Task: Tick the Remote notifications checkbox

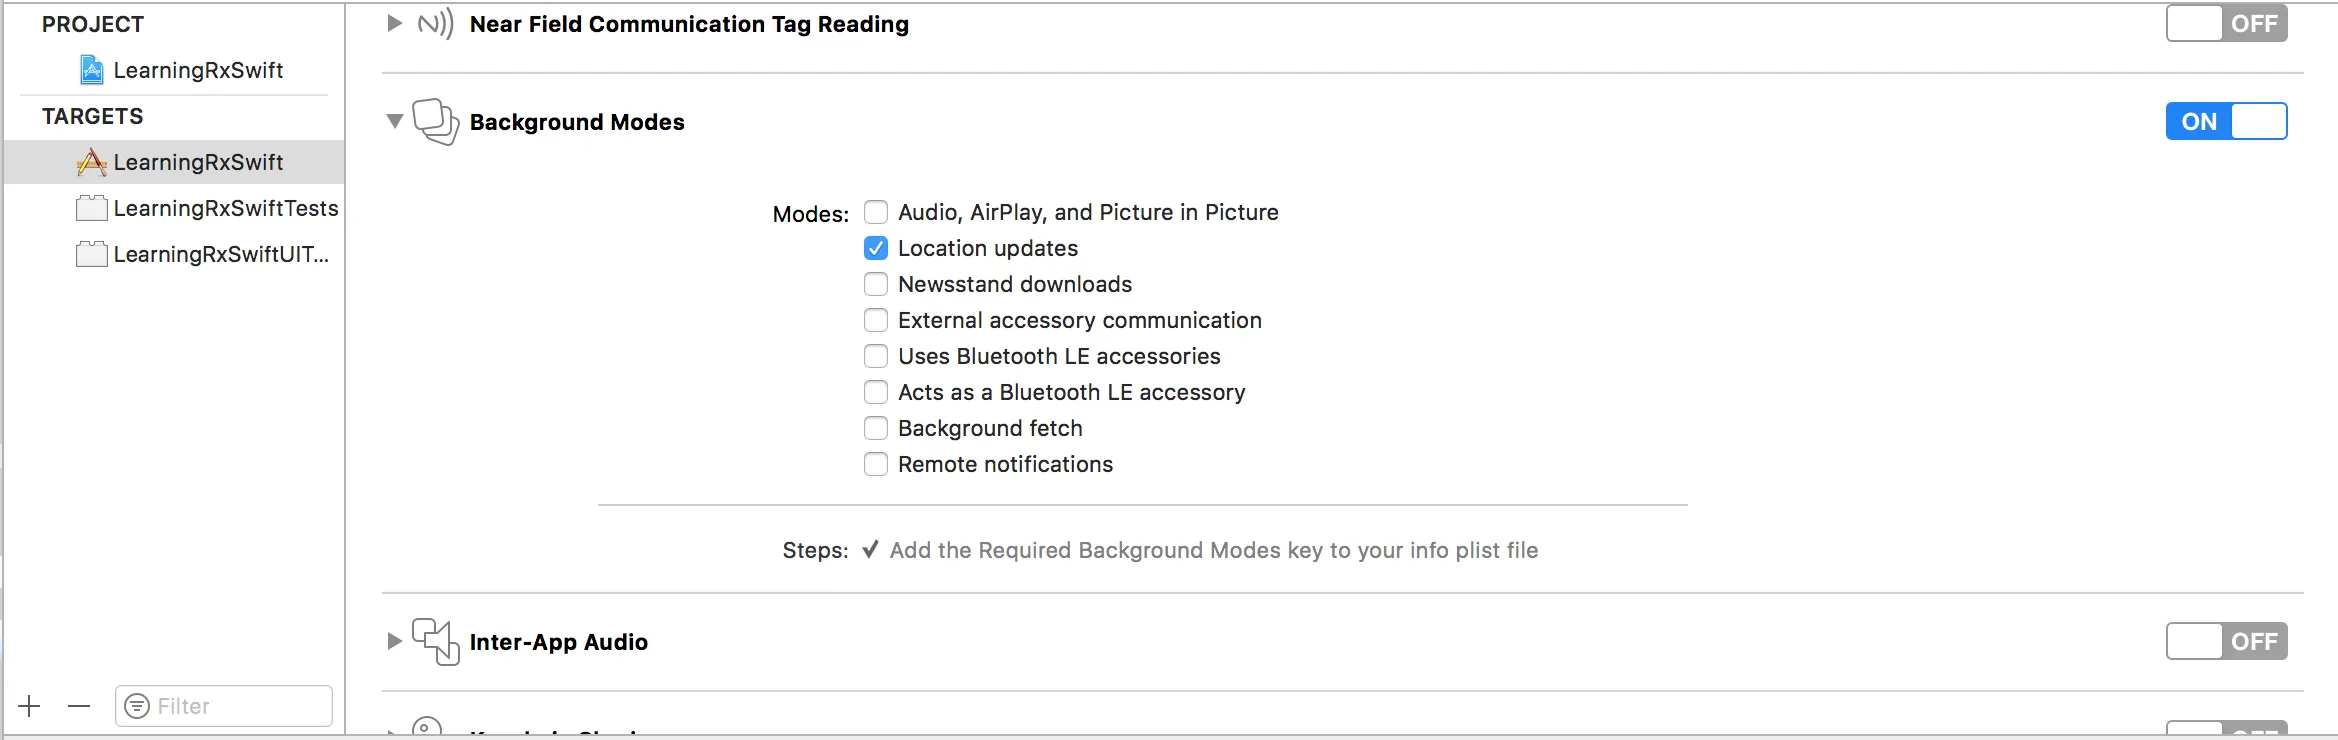Action: tap(876, 464)
